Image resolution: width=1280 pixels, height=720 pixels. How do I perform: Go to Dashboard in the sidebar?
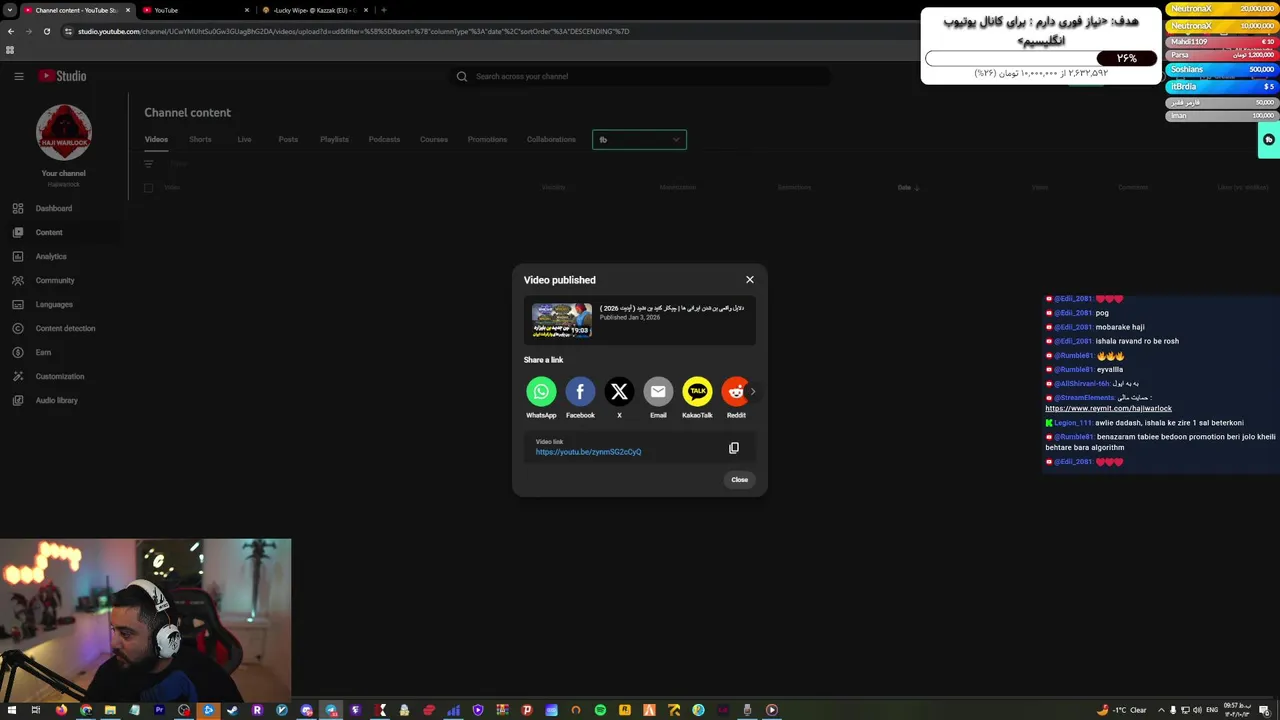click(x=64, y=208)
